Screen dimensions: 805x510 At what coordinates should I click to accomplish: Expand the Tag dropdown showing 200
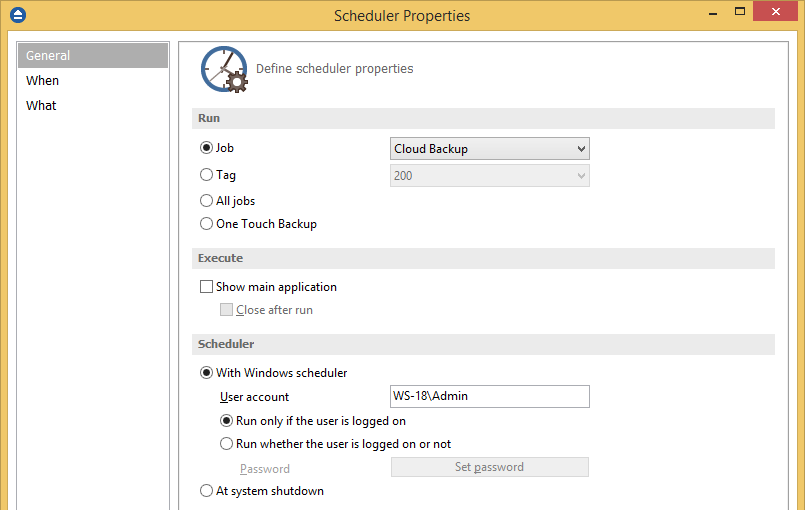click(490, 176)
